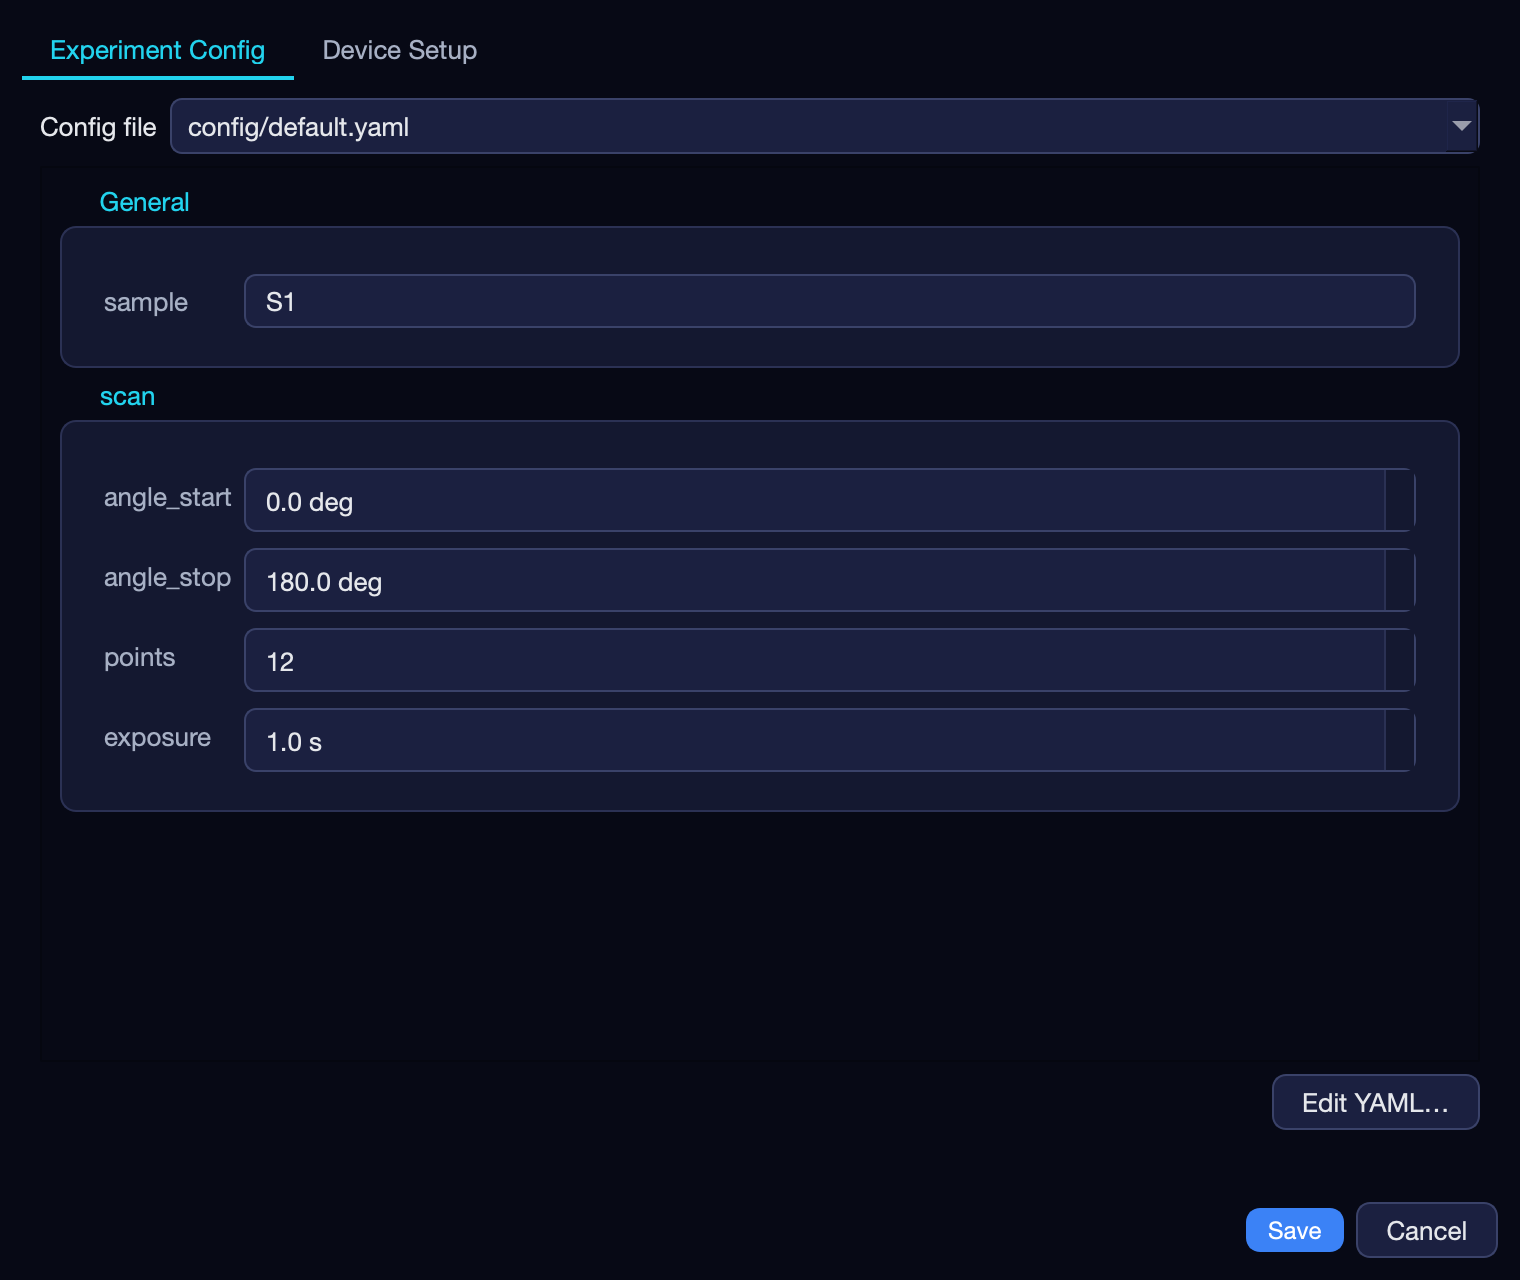Click the 'sample' label text

pyautogui.click(x=146, y=302)
